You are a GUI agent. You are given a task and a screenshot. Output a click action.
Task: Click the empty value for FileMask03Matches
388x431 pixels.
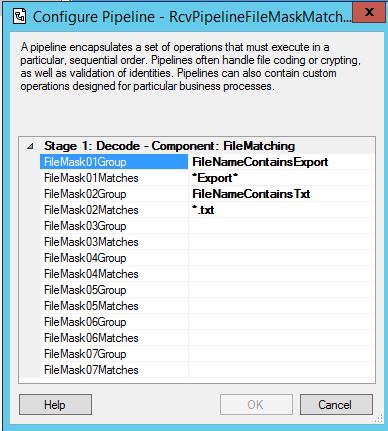coord(282,242)
